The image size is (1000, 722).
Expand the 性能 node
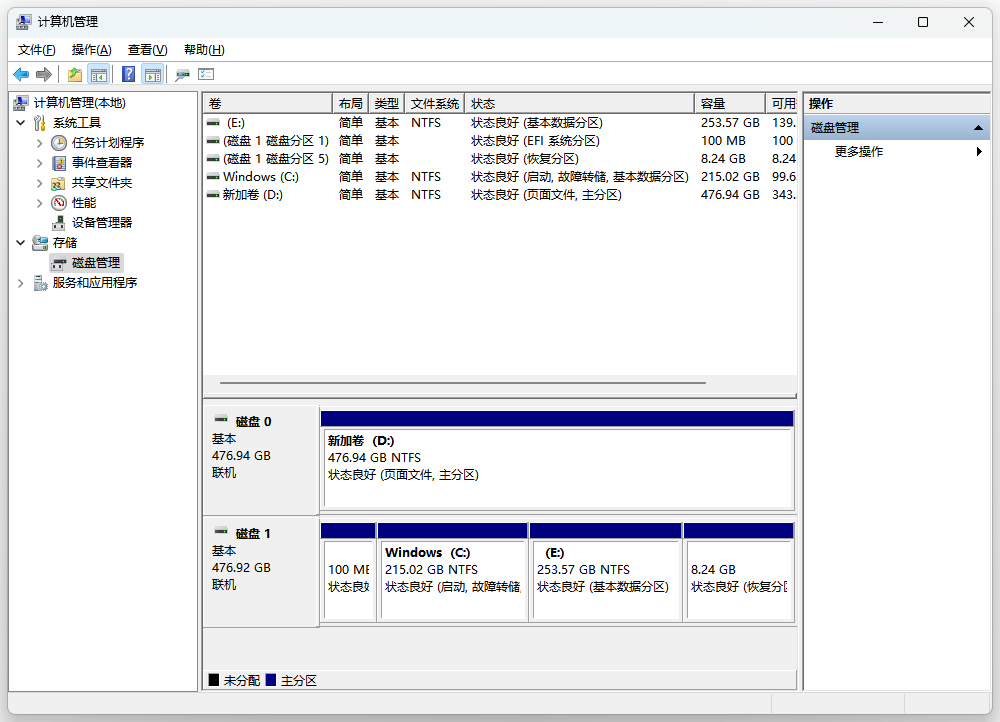click(x=40, y=203)
